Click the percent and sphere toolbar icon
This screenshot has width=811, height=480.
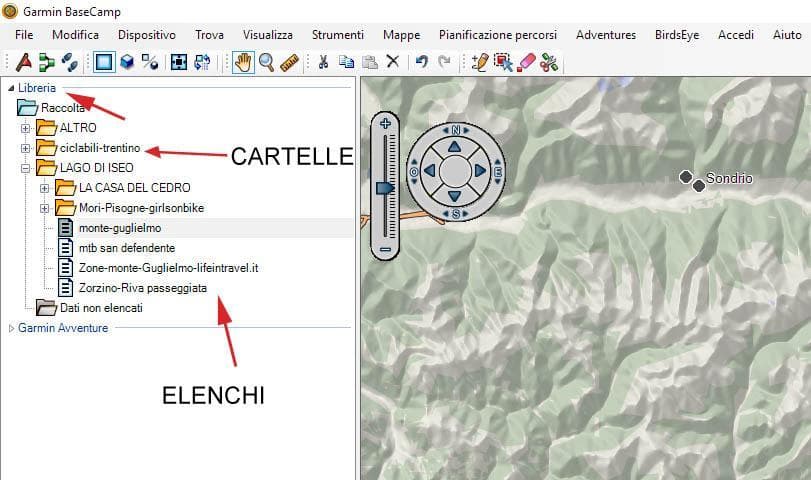[x=150, y=63]
